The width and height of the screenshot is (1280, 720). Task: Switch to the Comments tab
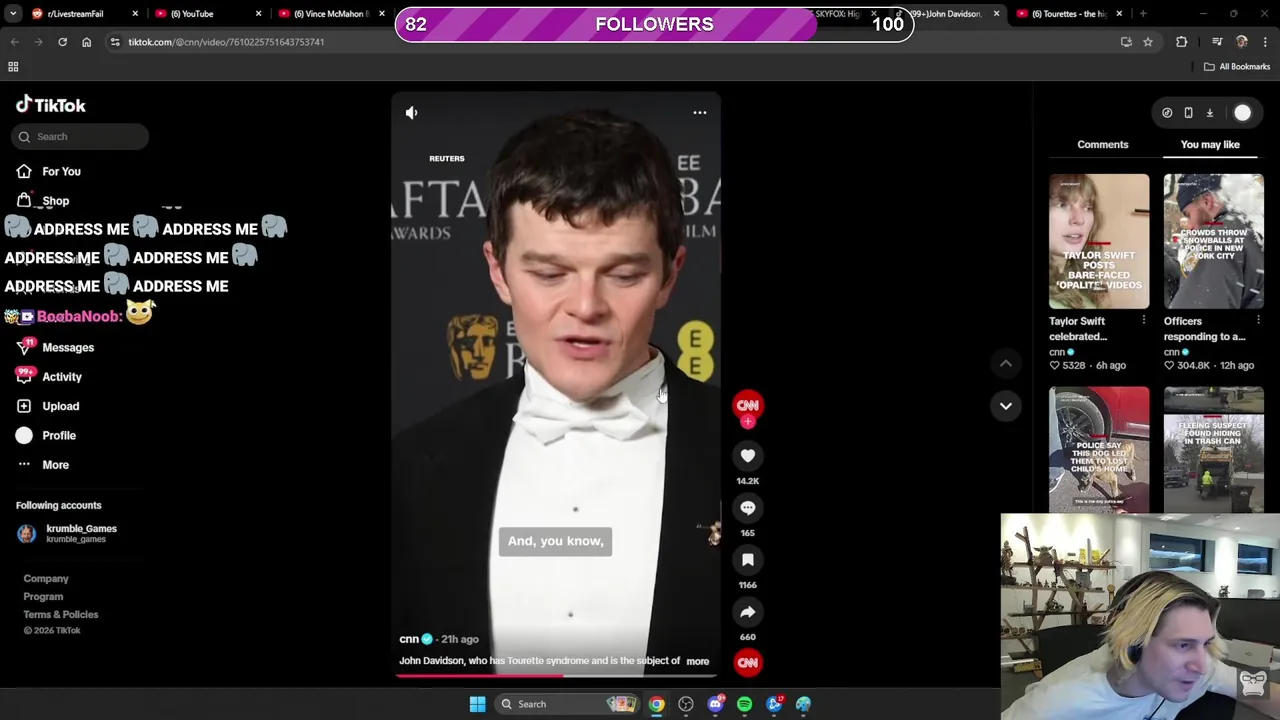pyautogui.click(x=1103, y=144)
